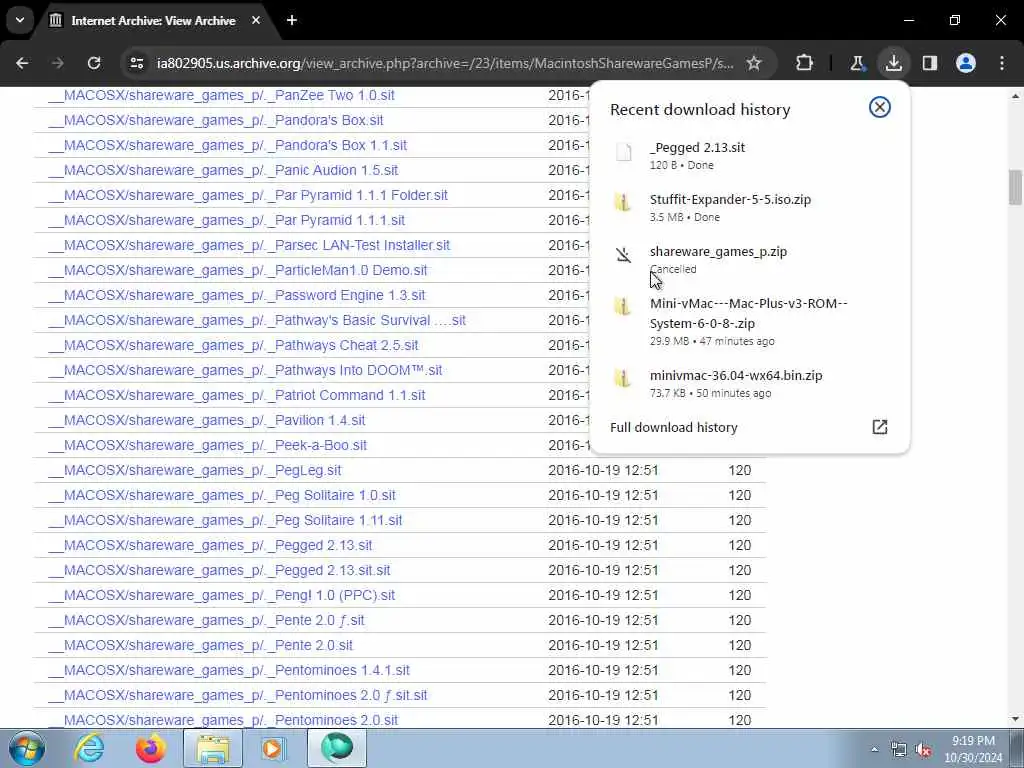
Task: Click the Stuffit-Expander zip file icon
Action: (624, 202)
